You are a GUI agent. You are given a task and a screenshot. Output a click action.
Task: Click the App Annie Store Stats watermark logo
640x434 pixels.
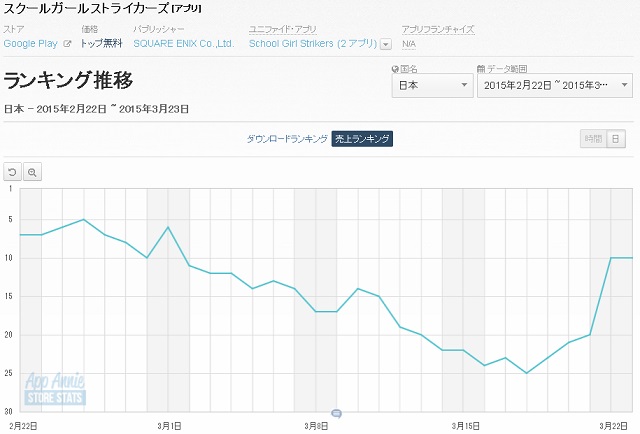point(57,390)
